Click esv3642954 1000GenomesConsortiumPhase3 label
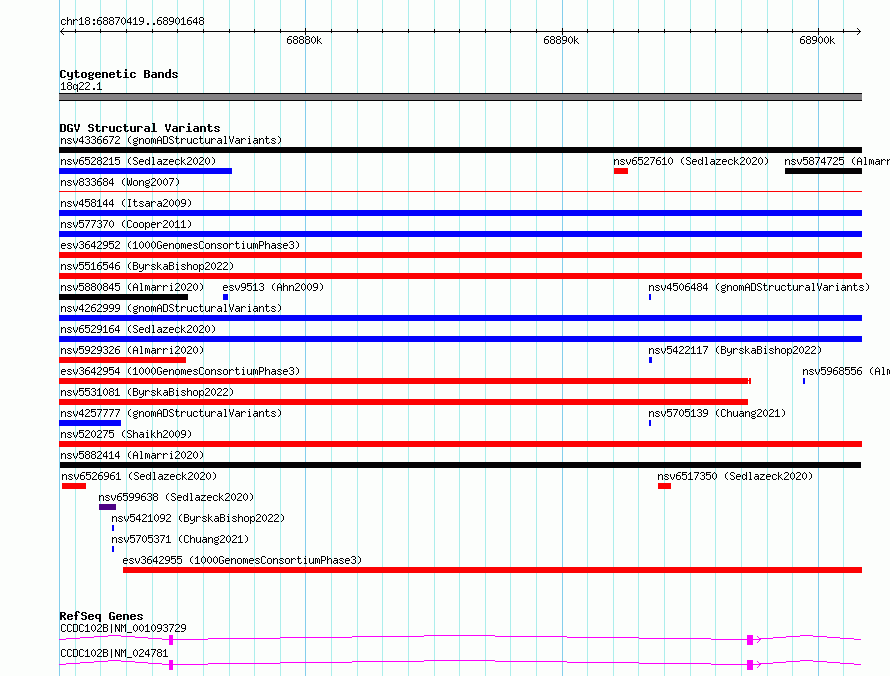This screenshot has height=676, width=890. click(x=180, y=371)
